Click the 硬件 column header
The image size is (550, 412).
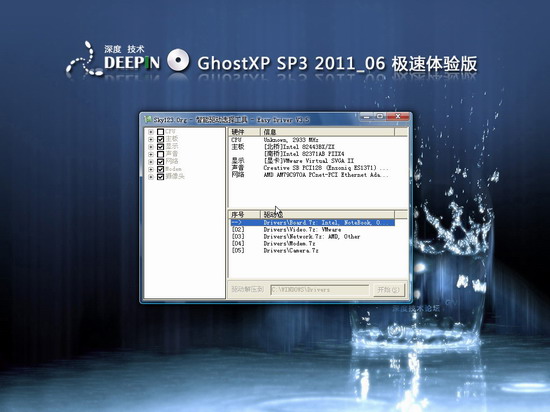[244, 132]
